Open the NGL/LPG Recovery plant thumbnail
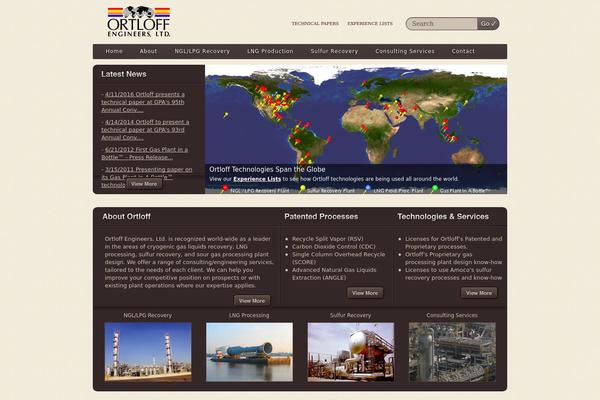Viewport: 600px width, 400px height. pyautogui.click(x=148, y=352)
